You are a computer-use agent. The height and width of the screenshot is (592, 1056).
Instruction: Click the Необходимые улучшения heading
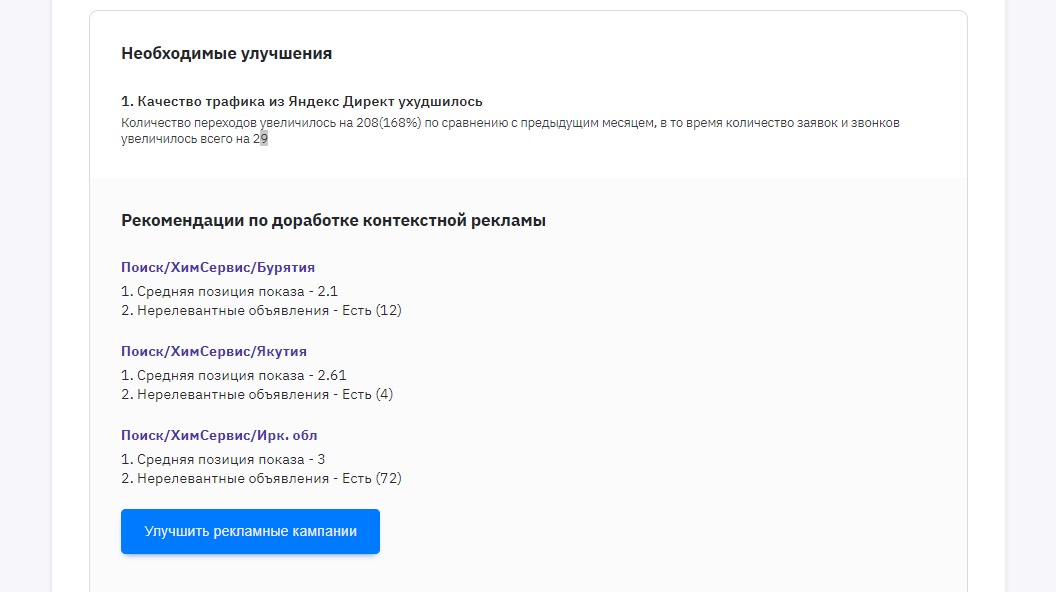pyautogui.click(x=226, y=53)
